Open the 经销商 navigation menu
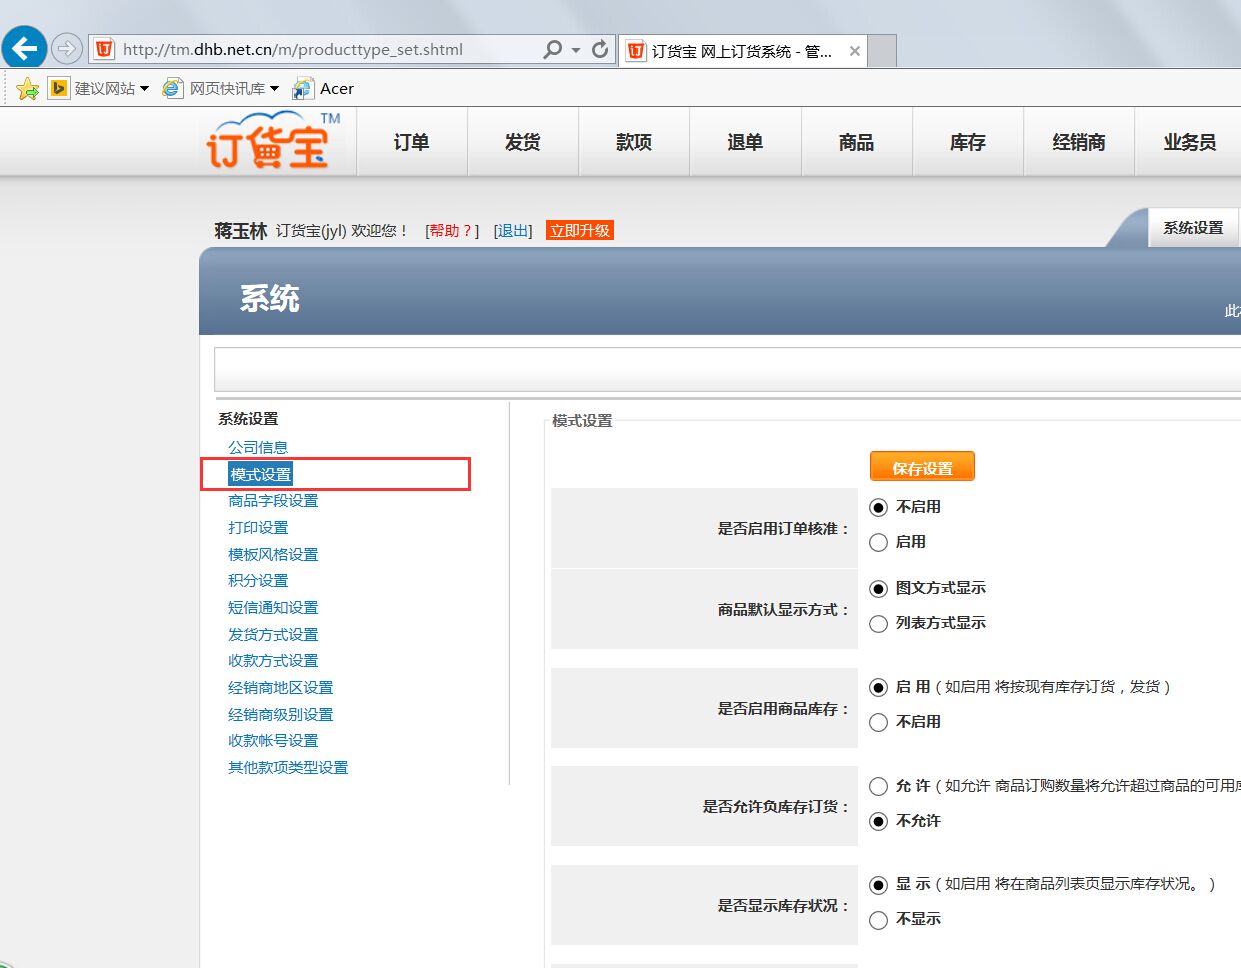The width and height of the screenshot is (1241, 968). coord(1078,142)
